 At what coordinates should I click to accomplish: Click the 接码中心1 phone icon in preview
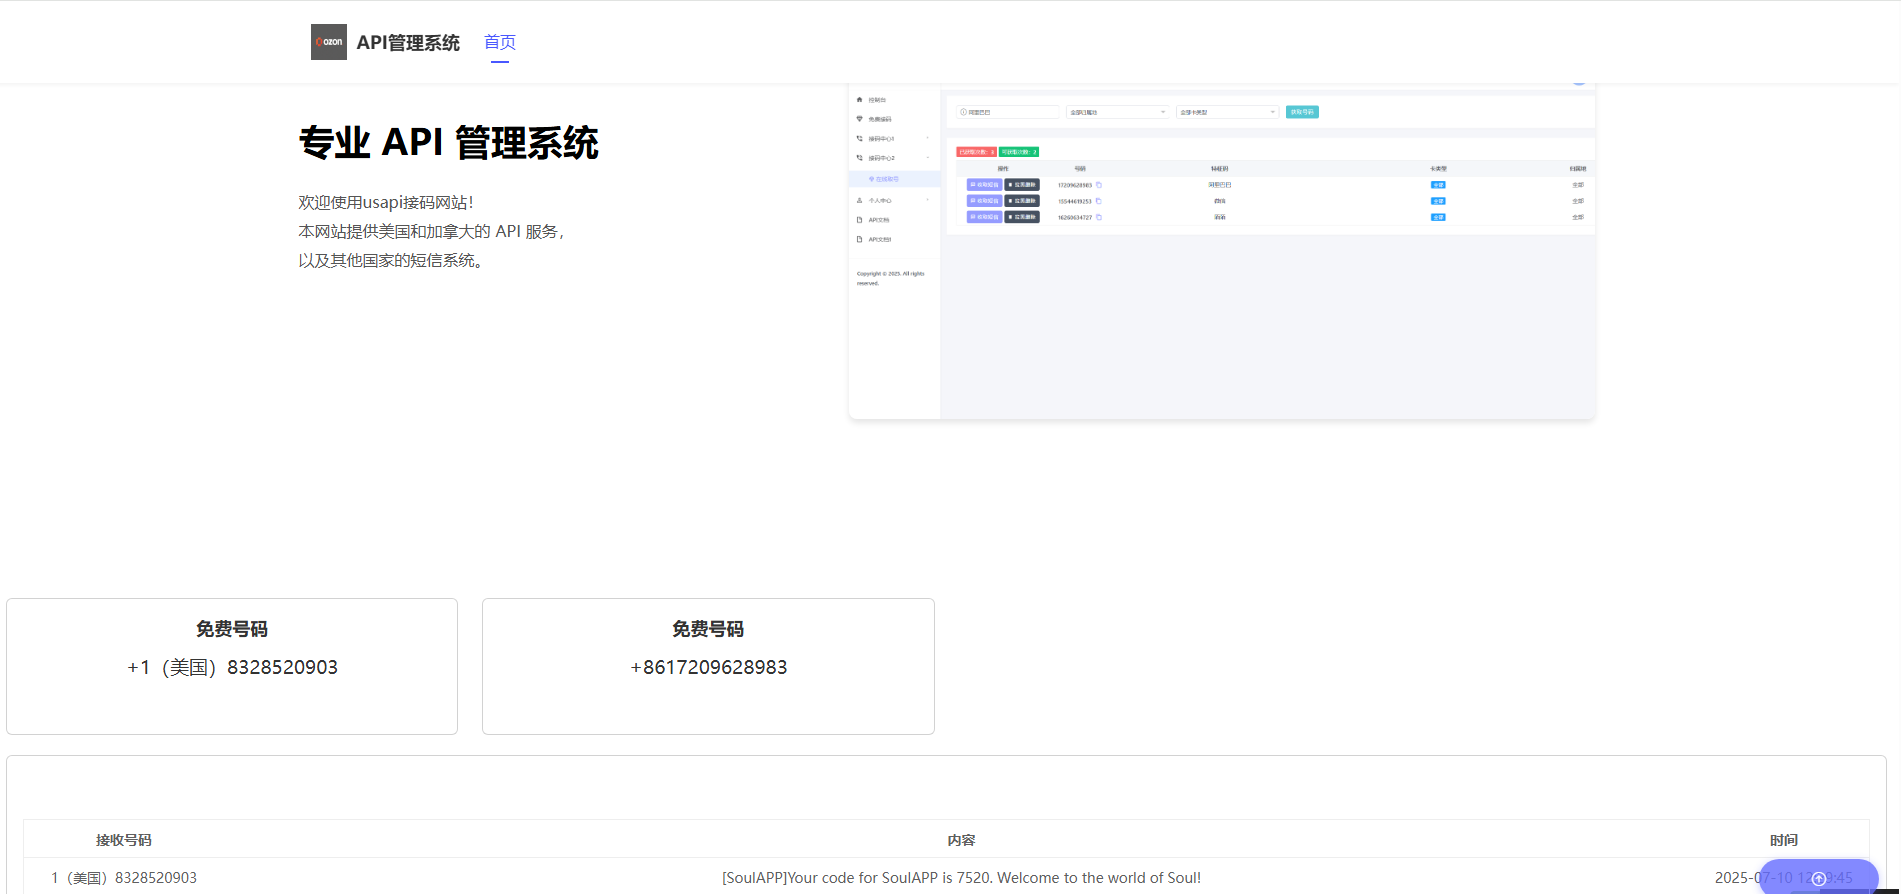(x=859, y=139)
